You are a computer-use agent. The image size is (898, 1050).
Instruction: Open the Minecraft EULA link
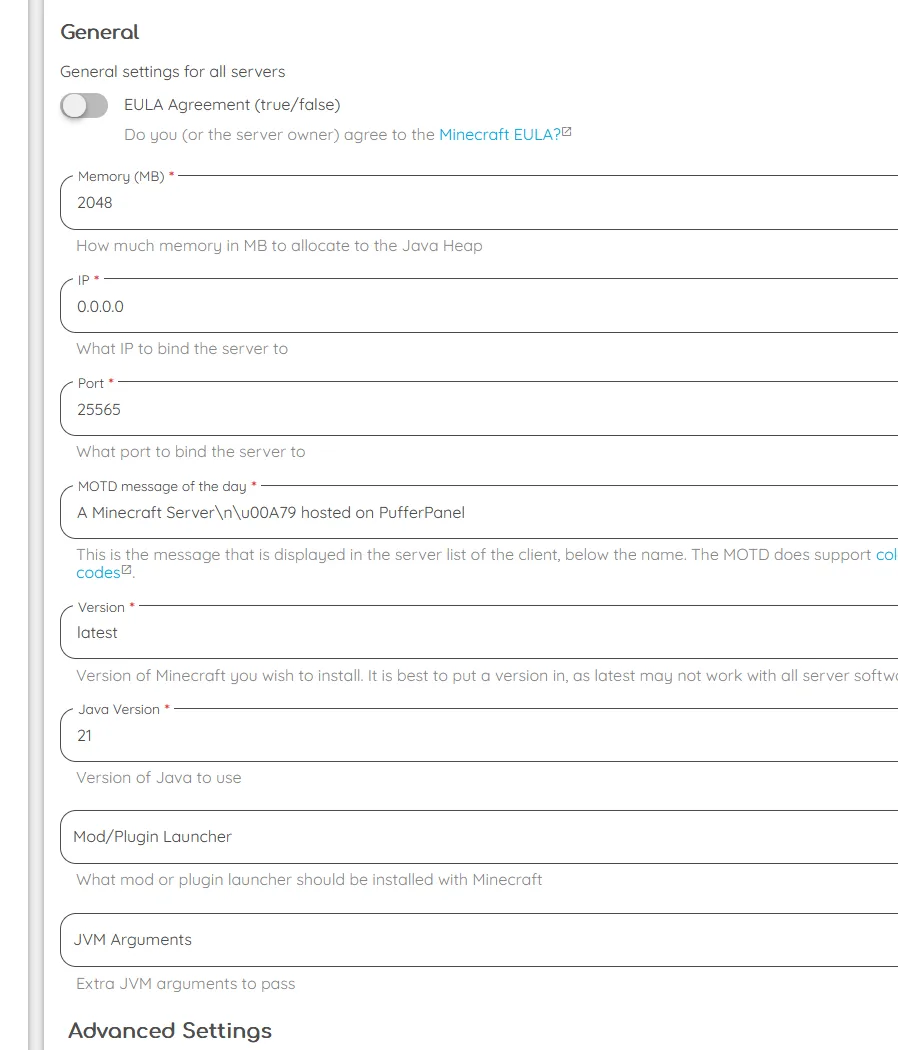499,134
